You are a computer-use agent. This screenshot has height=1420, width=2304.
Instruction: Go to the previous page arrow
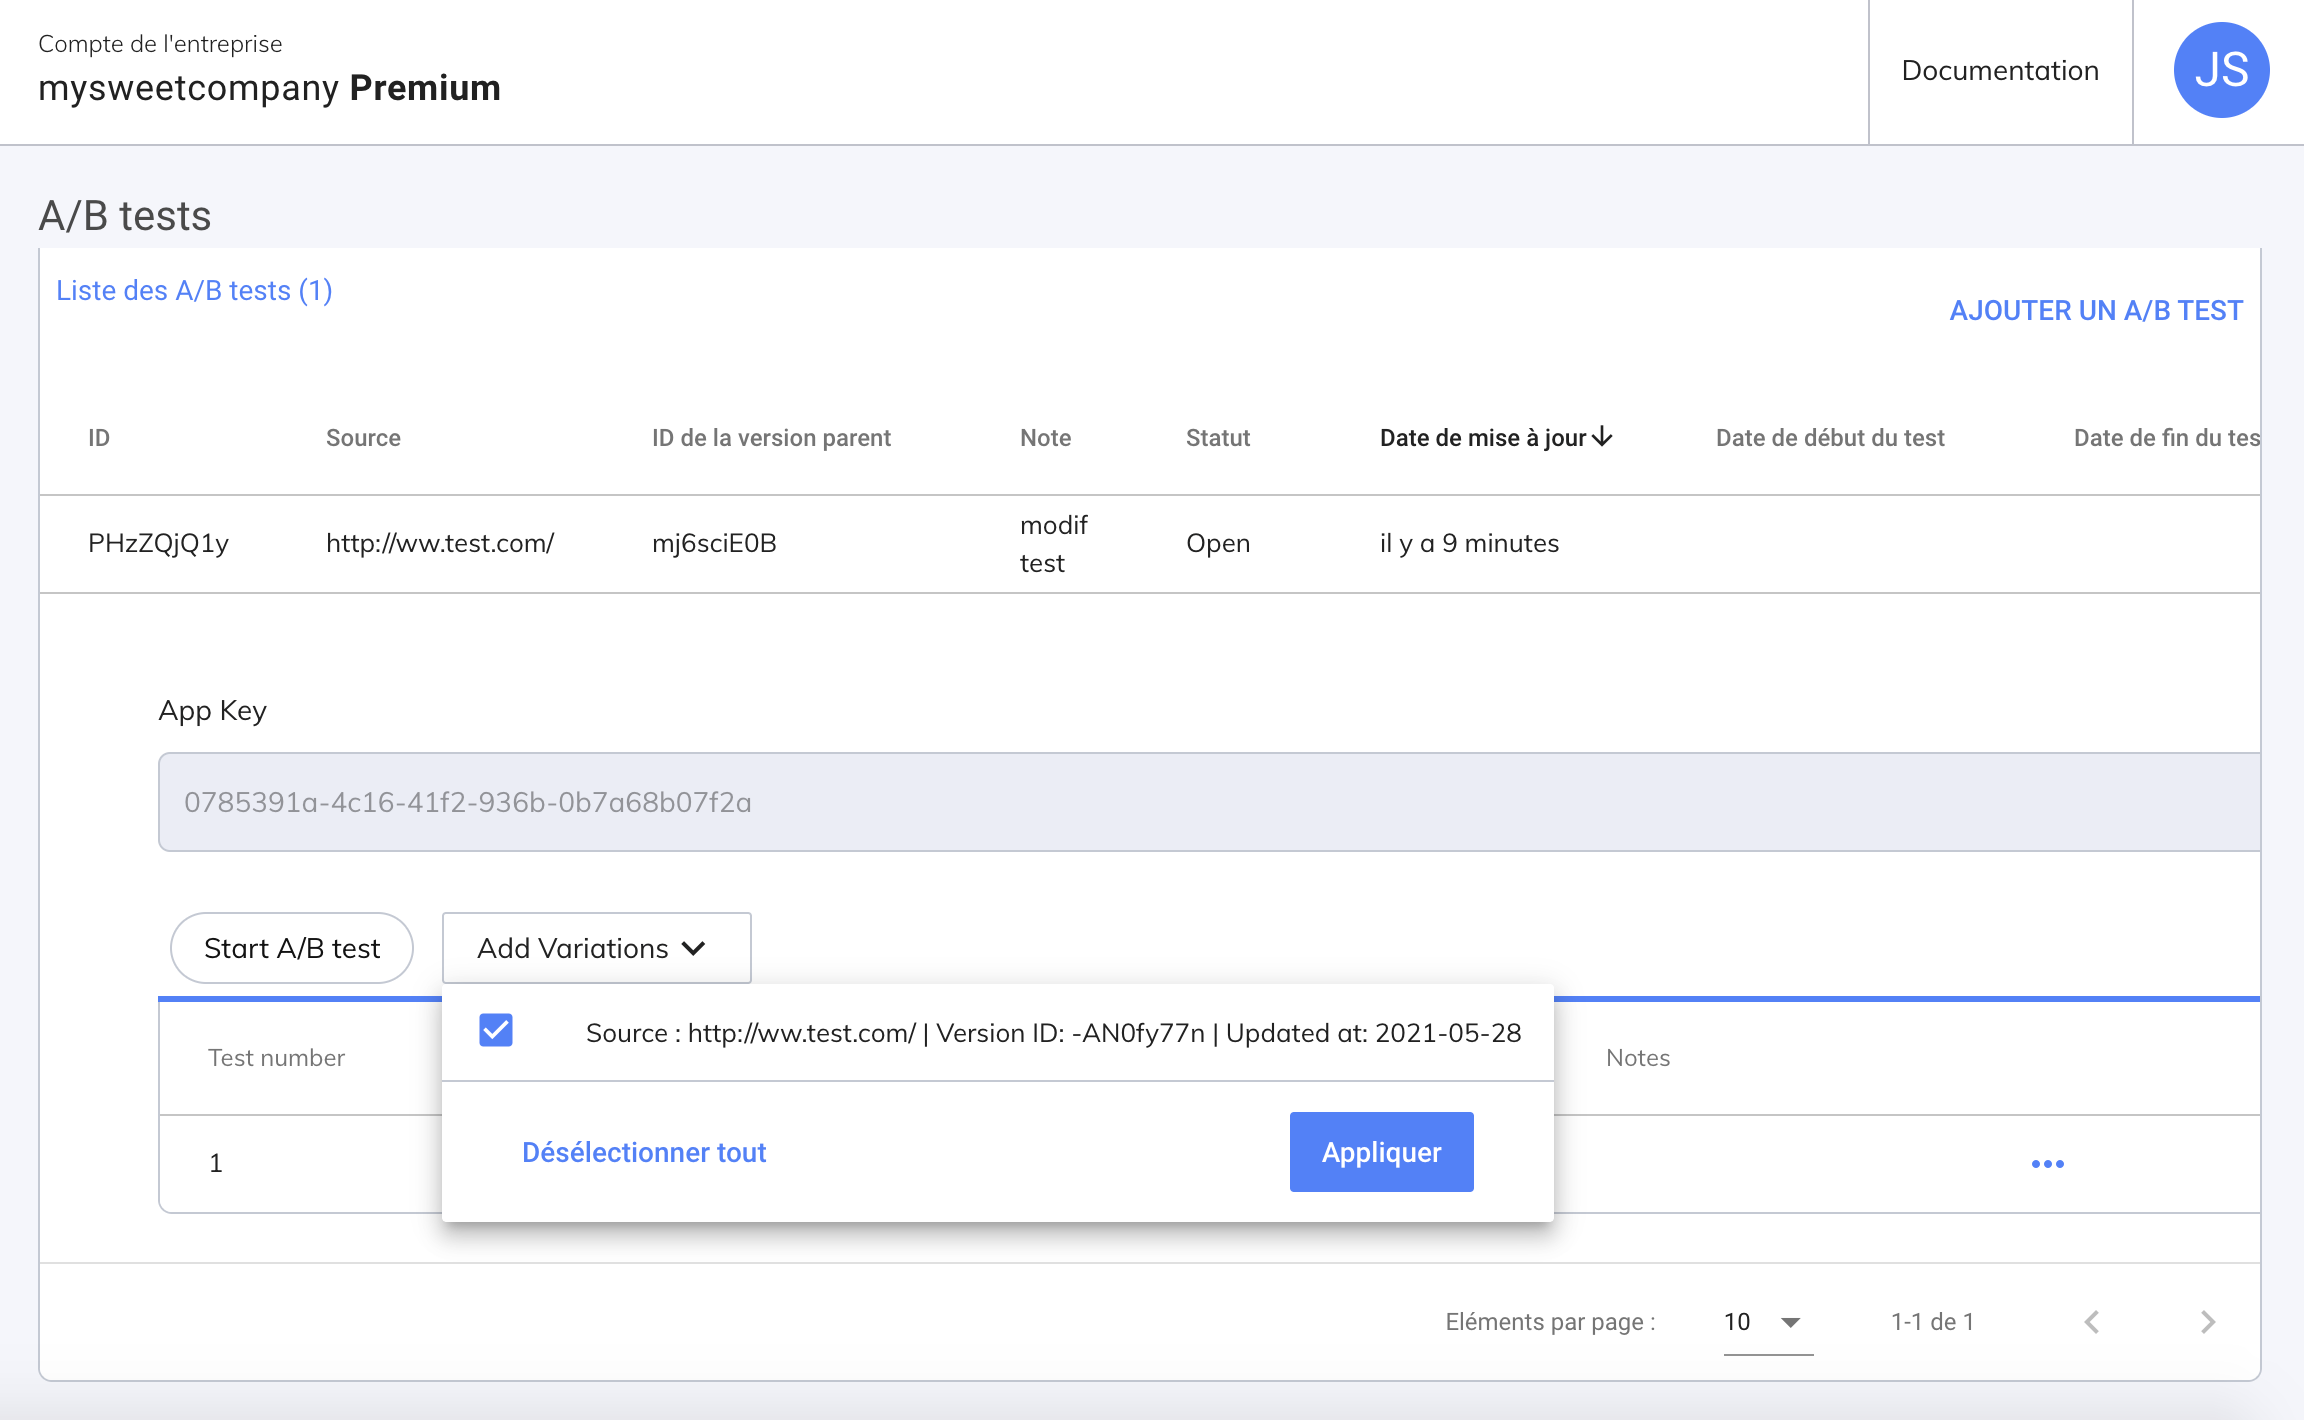pos(2092,1322)
